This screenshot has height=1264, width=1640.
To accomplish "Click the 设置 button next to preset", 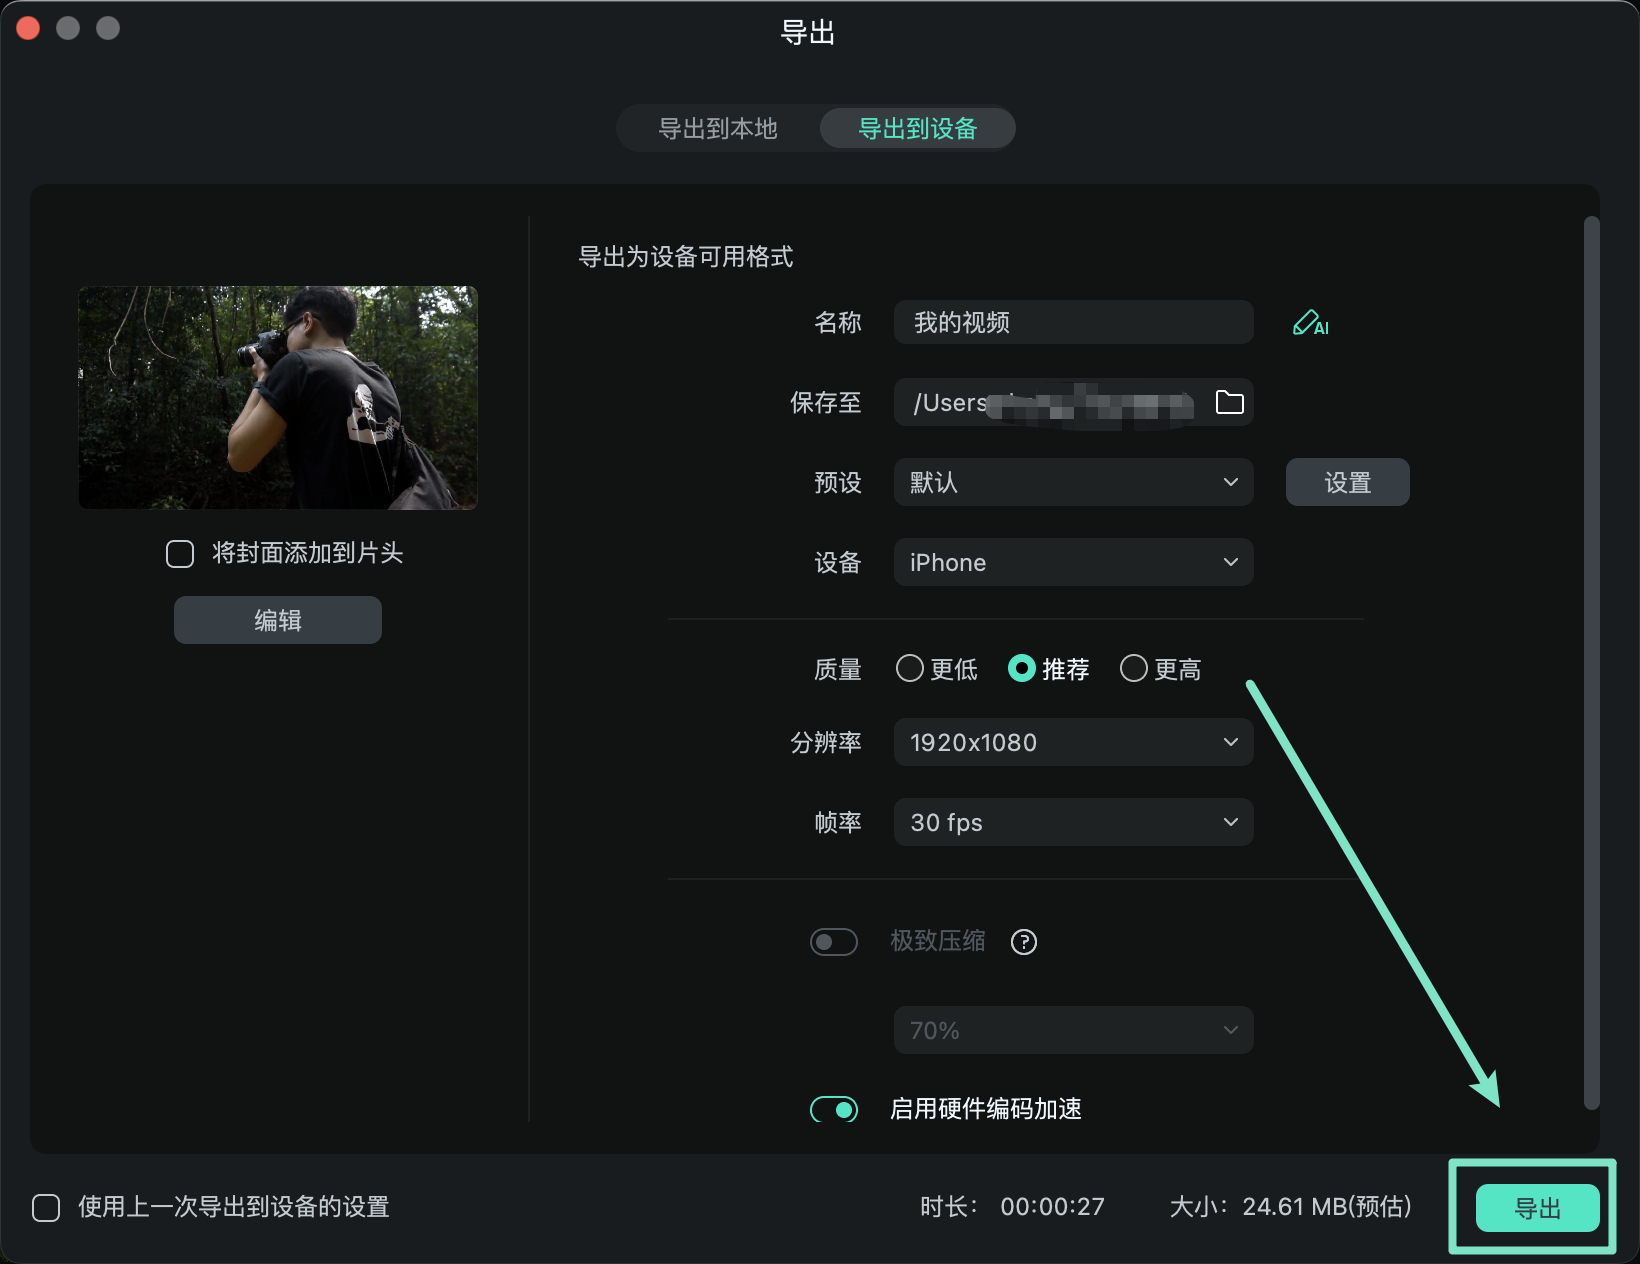I will pyautogui.click(x=1346, y=481).
